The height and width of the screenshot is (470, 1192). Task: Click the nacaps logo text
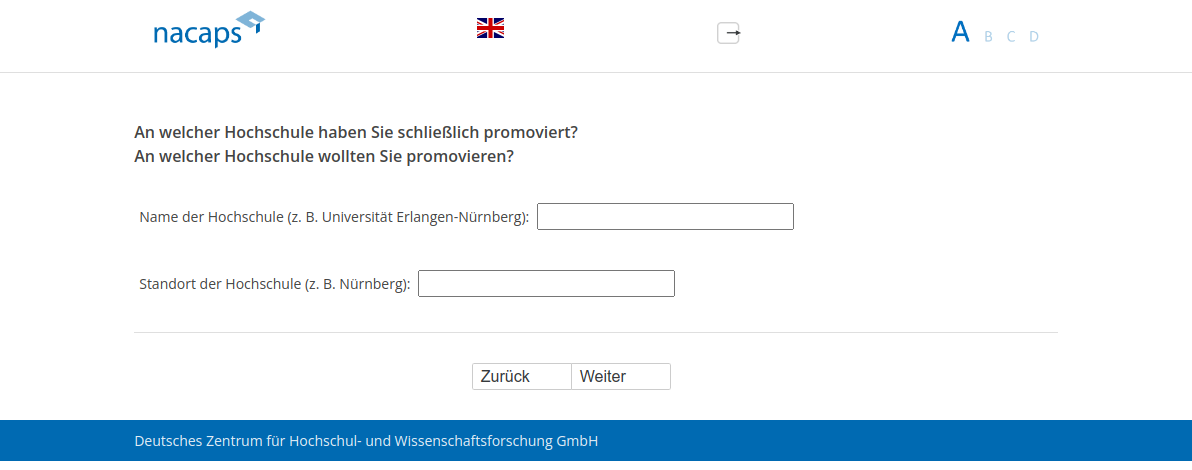tap(197, 35)
